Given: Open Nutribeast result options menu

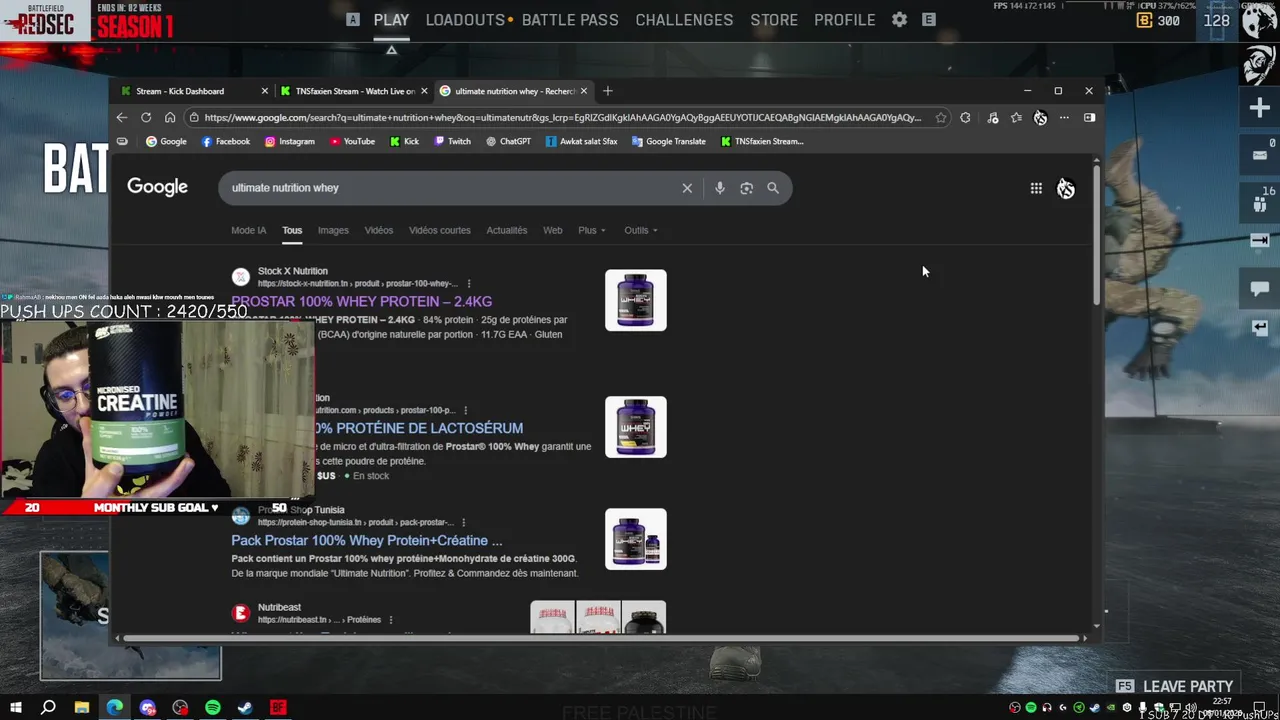Looking at the screenshot, I should coord(391,620).
